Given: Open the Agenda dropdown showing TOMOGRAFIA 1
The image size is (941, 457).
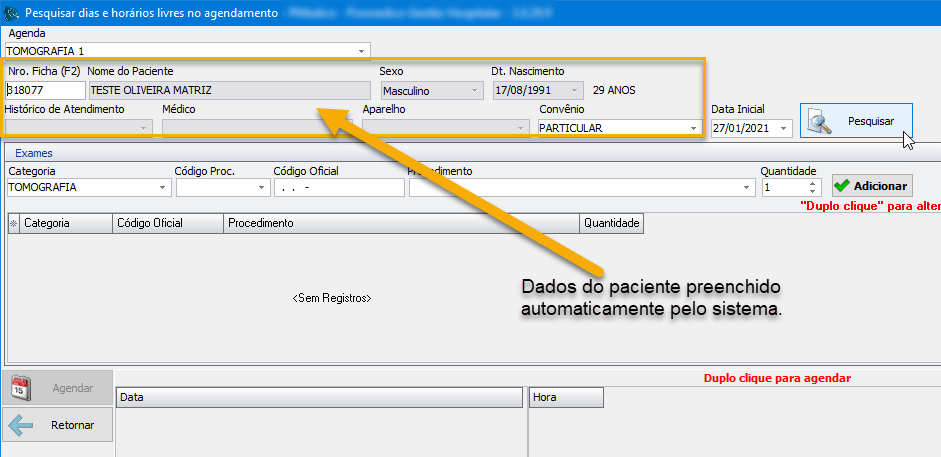Looking at the screenshot, I should [x=361, y=50].
